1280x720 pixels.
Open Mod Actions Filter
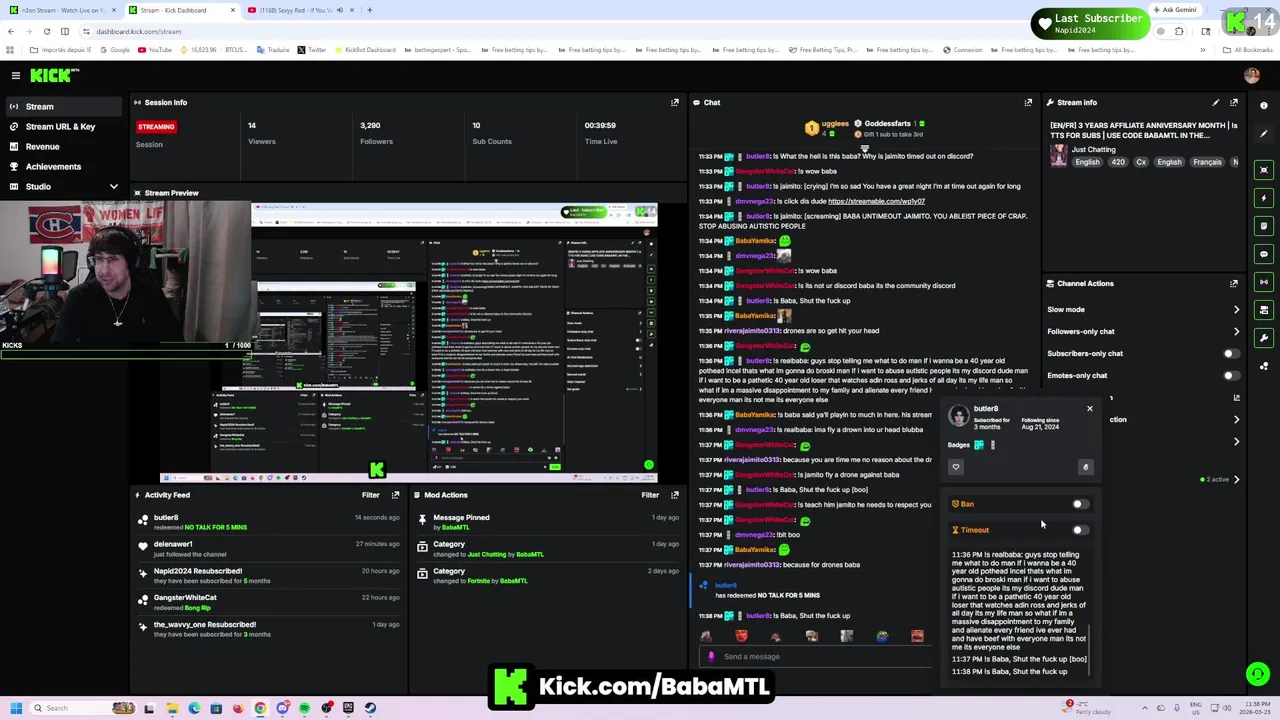(x=650, y=495)
